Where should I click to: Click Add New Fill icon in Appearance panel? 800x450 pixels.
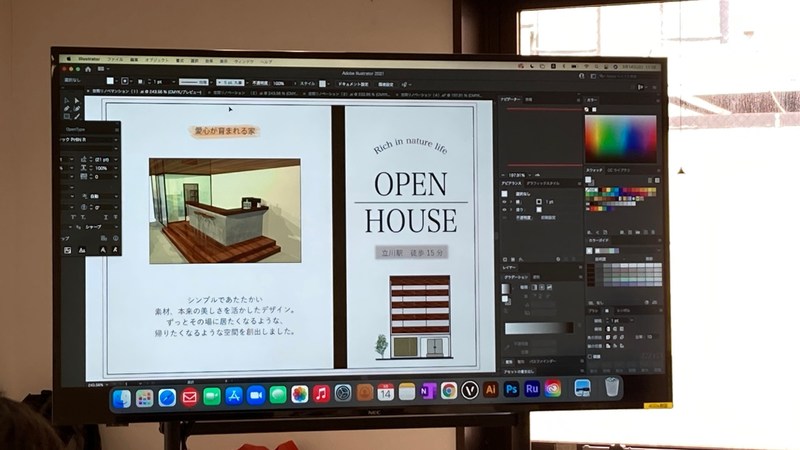coord(513,259)
